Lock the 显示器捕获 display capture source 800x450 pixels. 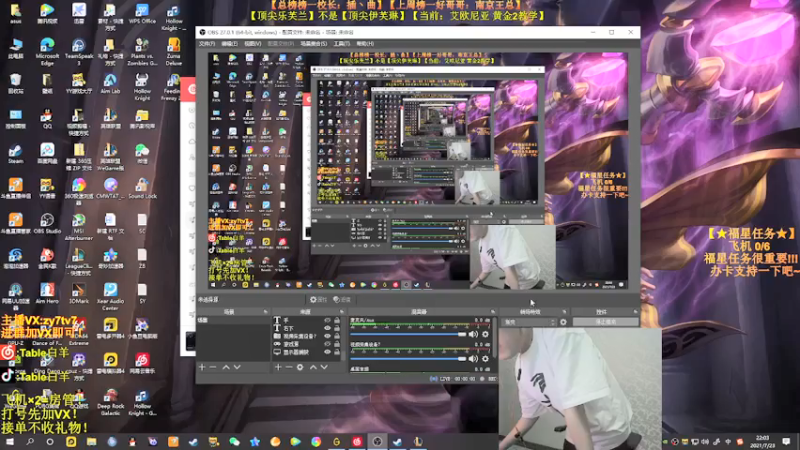(x=337, y=352)
